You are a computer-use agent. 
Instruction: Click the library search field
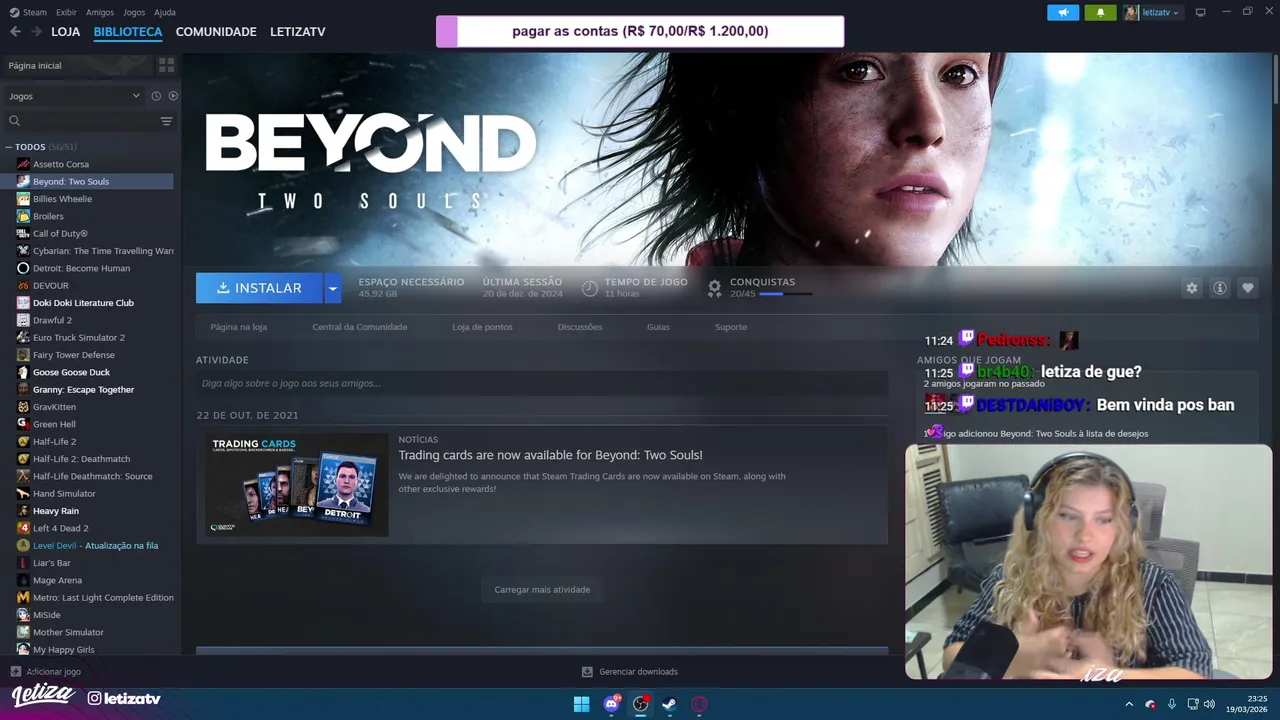click(82, 121)
